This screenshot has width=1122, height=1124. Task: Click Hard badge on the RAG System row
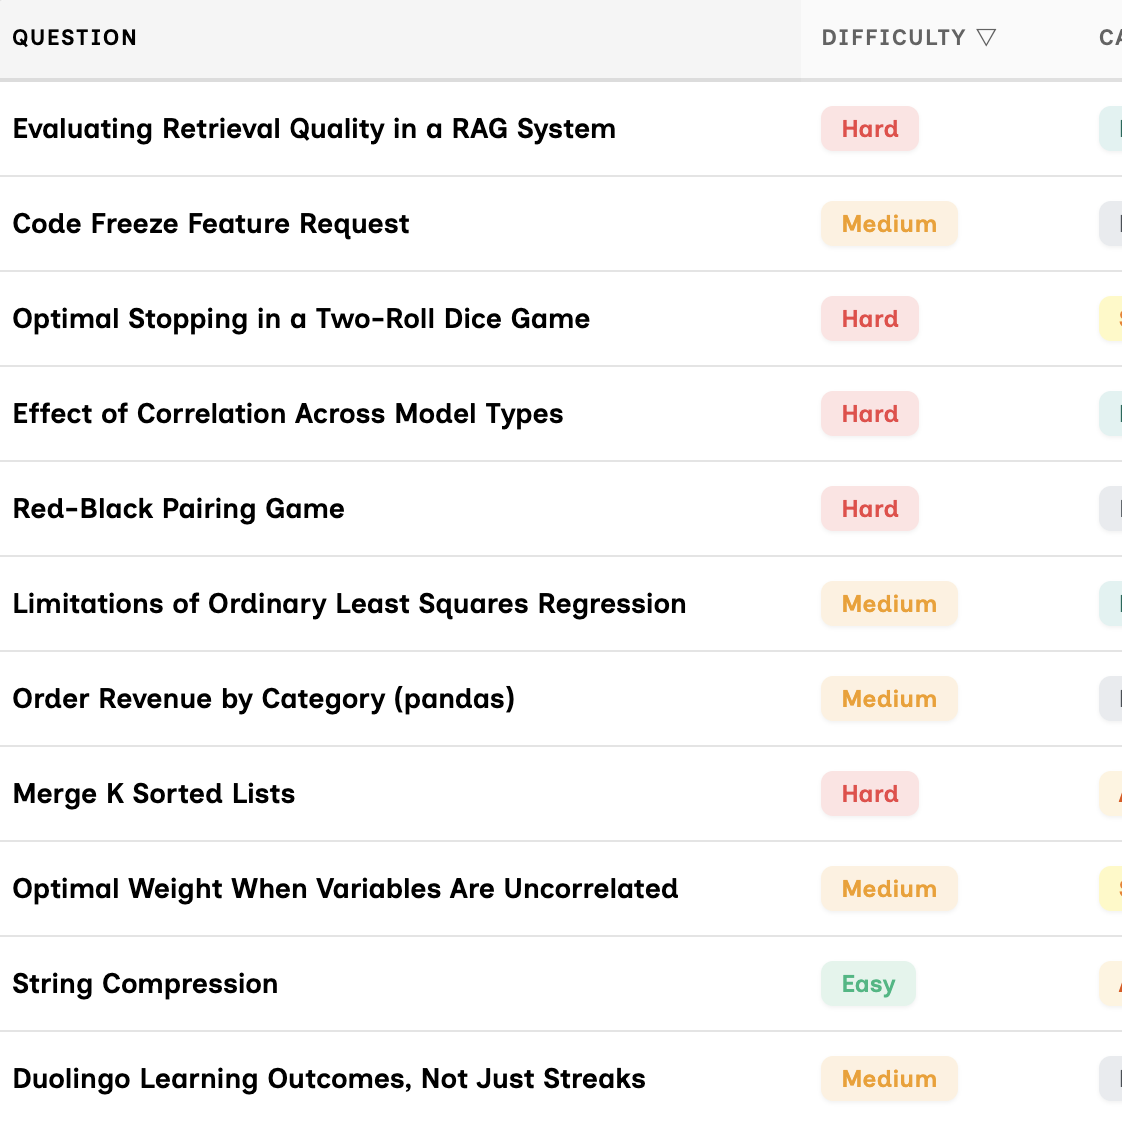[869, 129]
